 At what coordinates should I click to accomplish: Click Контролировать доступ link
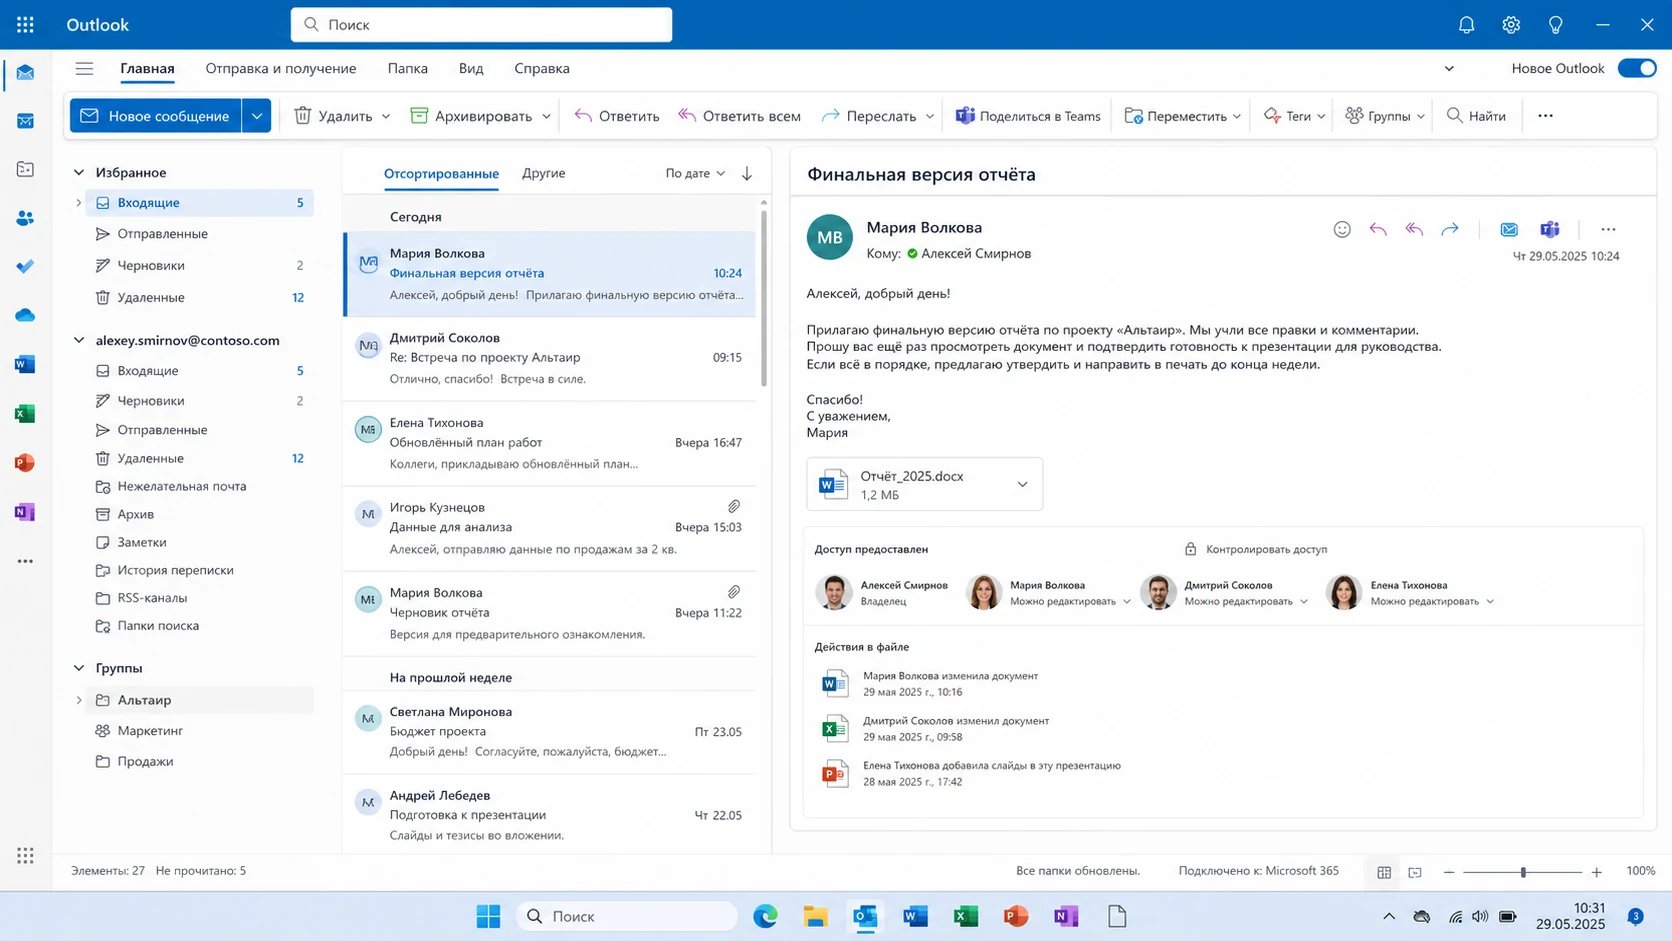(1266, 549)
